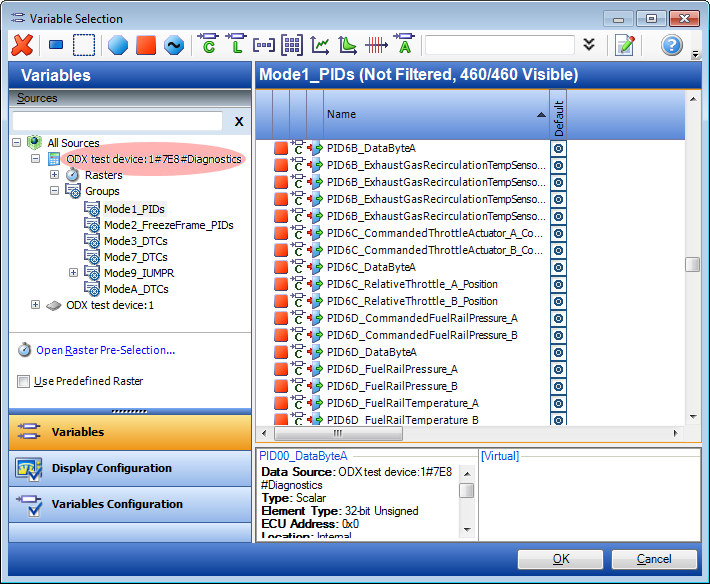Click the notepad edit icon in toolbar
Viewport: 710px width, 584px height.
[625, 45]
